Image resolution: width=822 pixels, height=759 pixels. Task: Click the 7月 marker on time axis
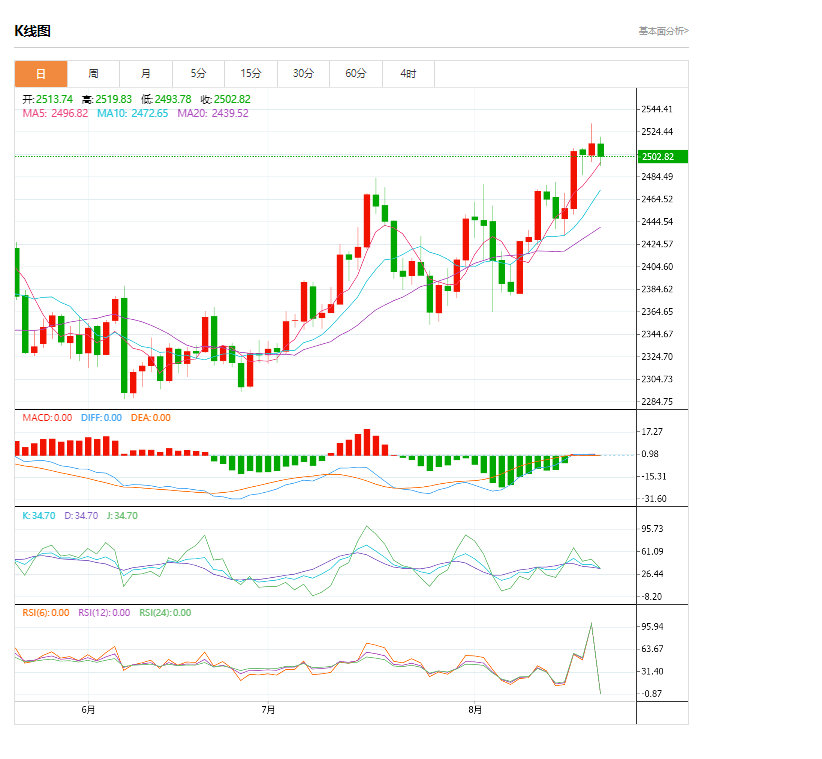[x=268, y=710]
